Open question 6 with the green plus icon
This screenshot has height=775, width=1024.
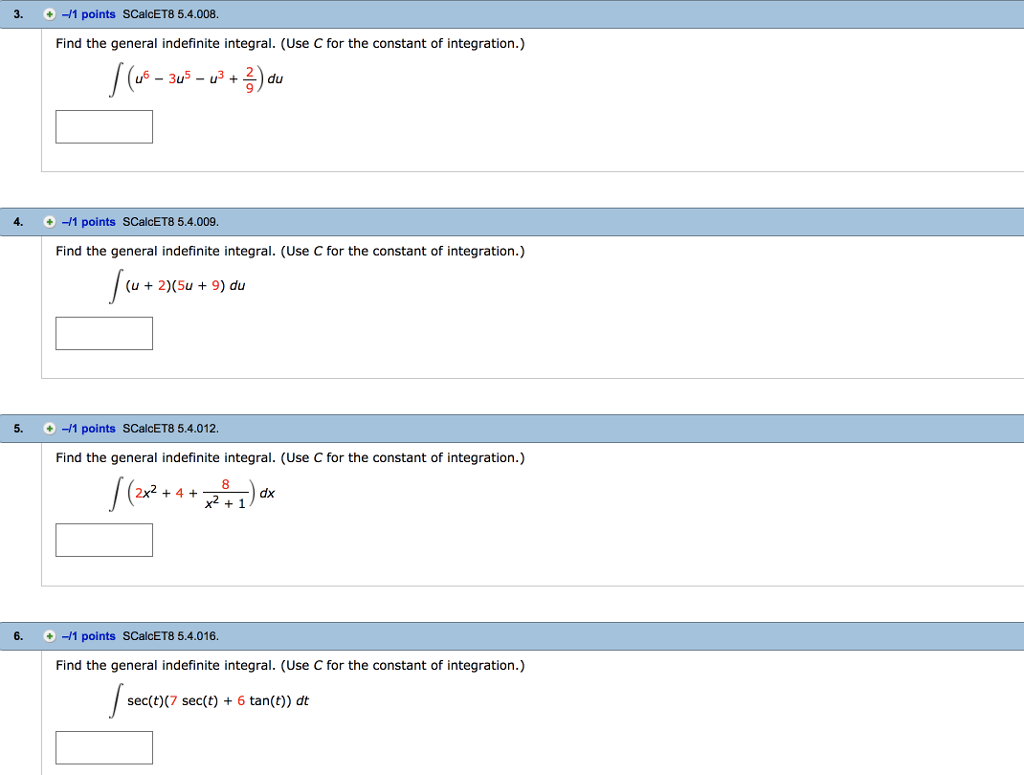48,636
